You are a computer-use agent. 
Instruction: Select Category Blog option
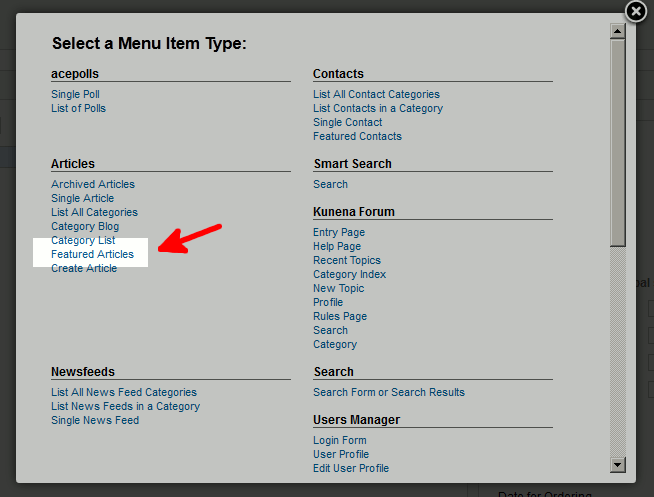point(85,226)
